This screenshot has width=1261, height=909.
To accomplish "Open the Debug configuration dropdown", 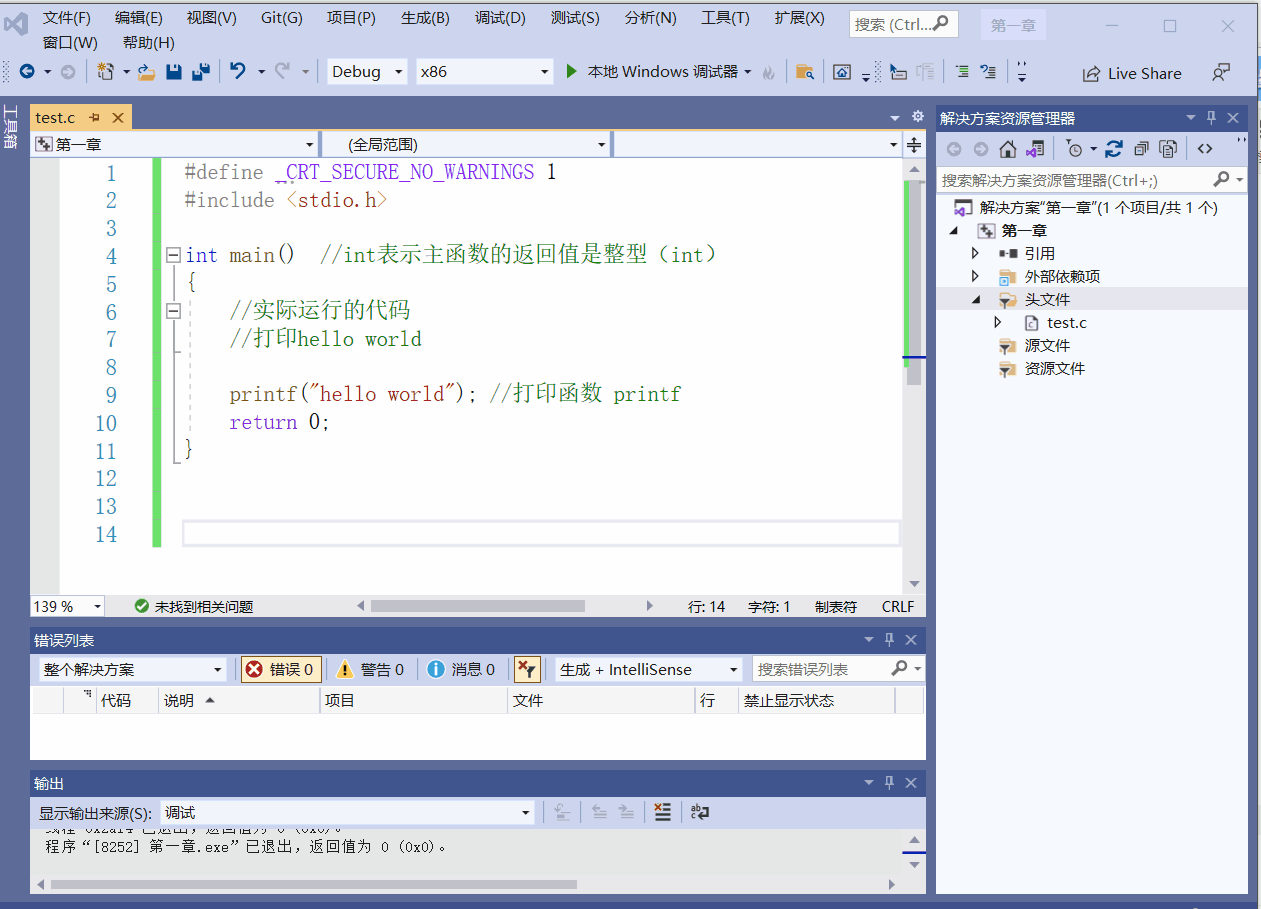I will pyautogui.click(x=368, y=71).
